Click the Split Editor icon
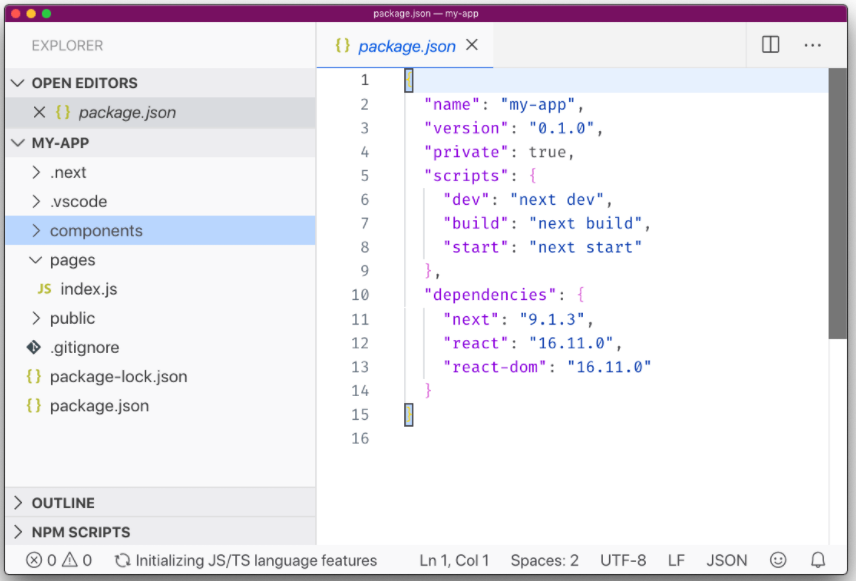Image resolution: width=856 pixels, height=581 pixels. (x=770, y=45)
